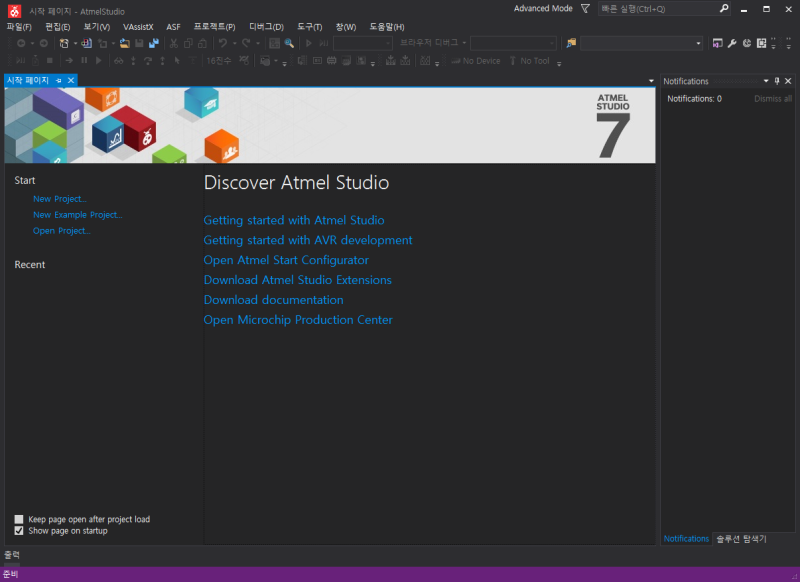Open Getting started with Atmel Studio link
Image resolution: width=800 pixels, height=582 pixels.
tap(294, 220)
